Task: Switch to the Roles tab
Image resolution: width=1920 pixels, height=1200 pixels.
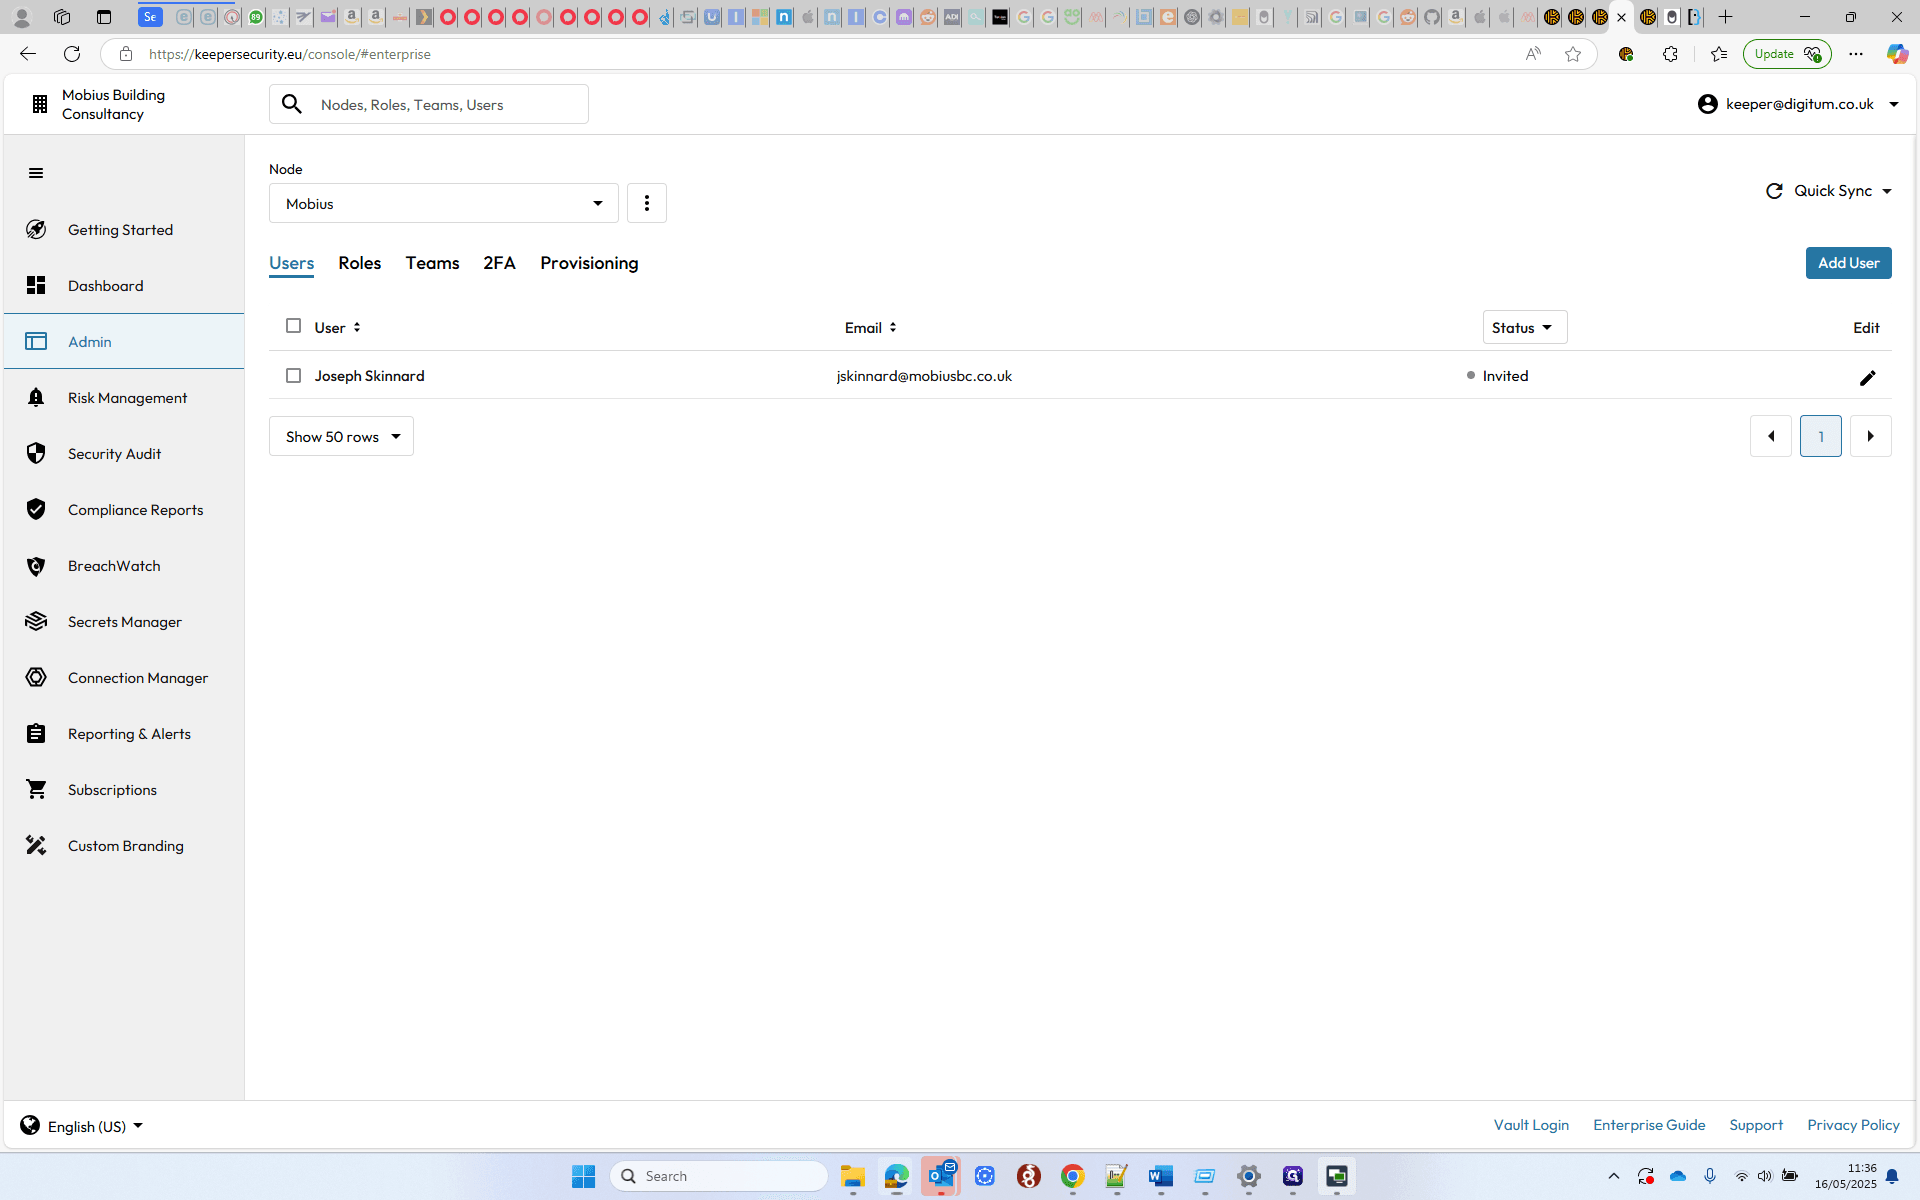Action: point(360,263)
